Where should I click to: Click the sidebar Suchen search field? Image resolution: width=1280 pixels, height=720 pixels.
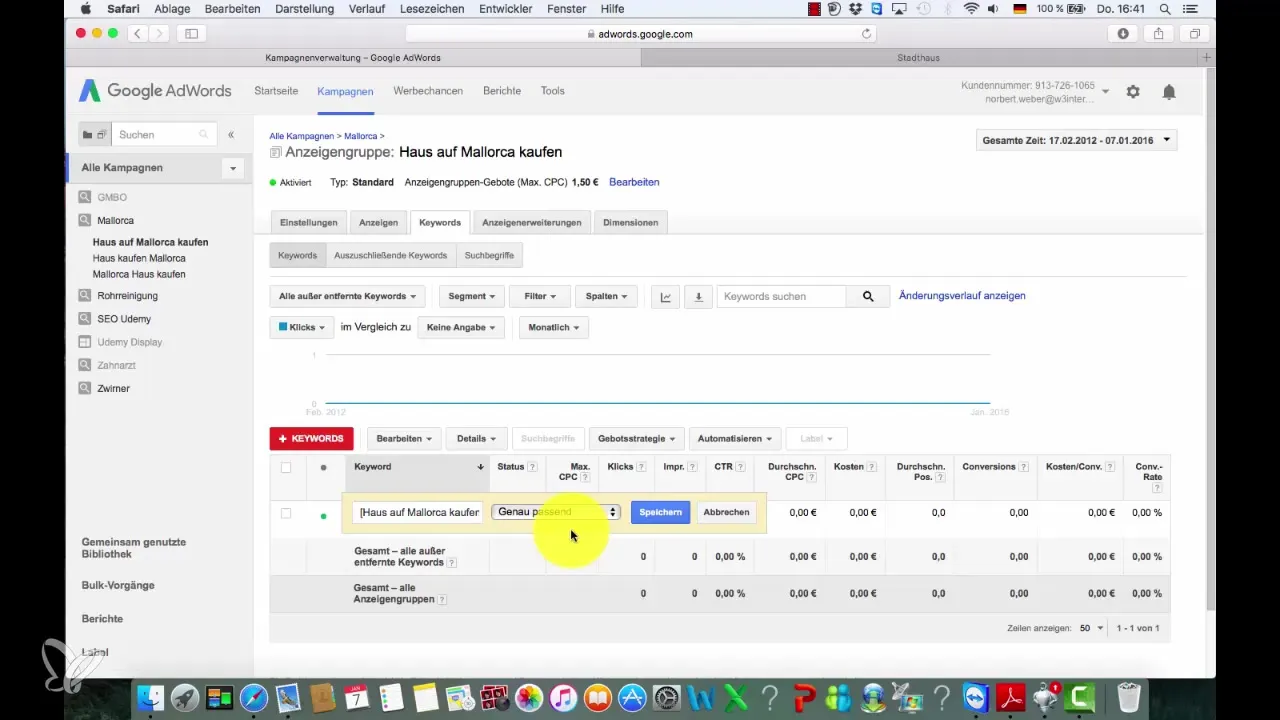pyautogui.click(x=163, y=134)
